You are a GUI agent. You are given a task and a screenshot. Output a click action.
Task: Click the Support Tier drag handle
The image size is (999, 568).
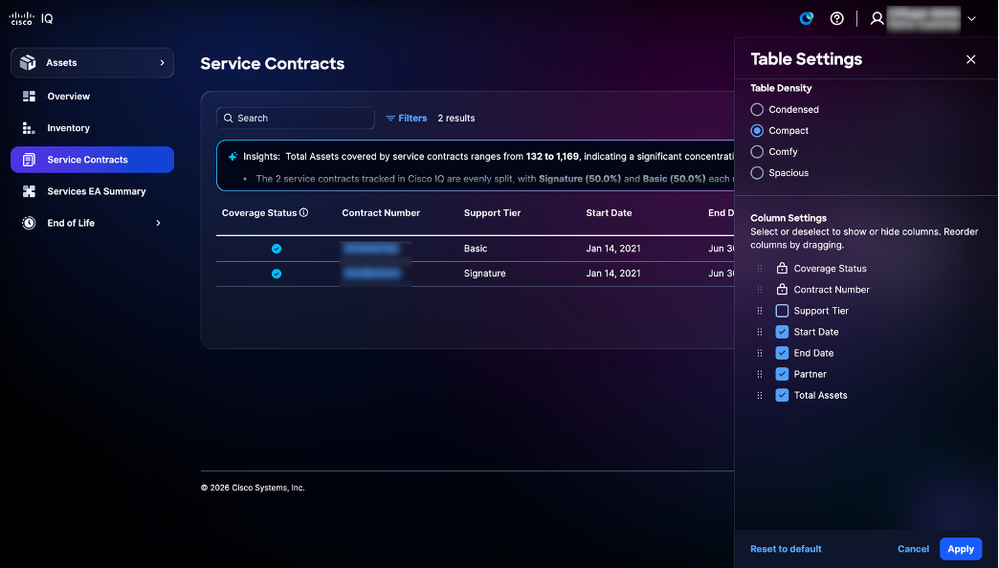pyautogui.click(x=759, y=311)
